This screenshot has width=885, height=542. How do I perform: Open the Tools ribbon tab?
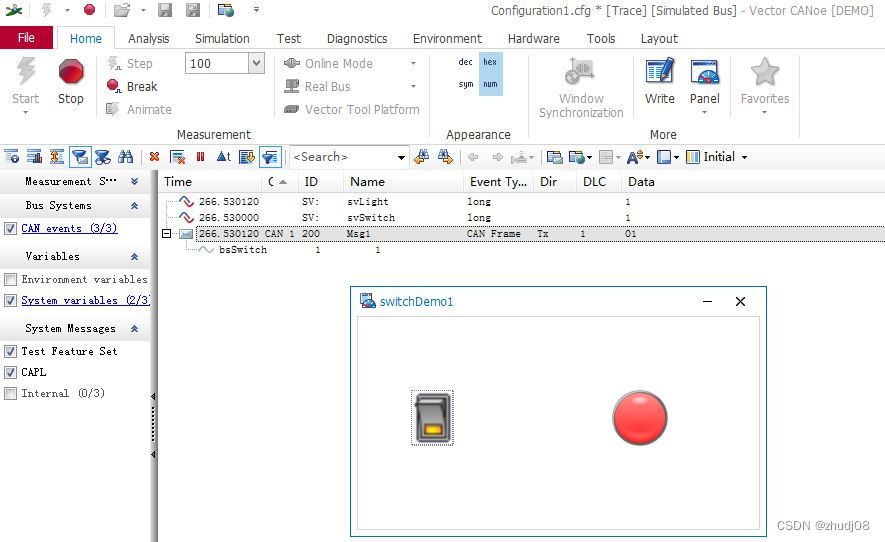tap(601, 38)
